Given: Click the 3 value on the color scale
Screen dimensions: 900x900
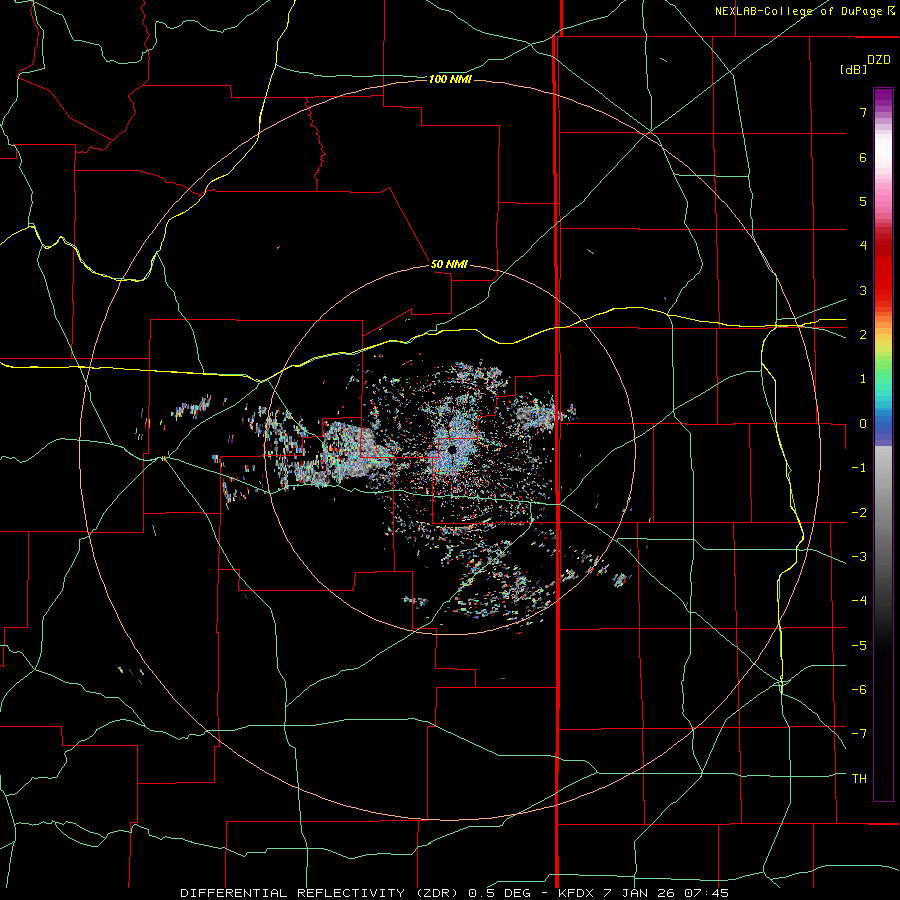Looking at the screenshot, I should [x=863, y=290].
